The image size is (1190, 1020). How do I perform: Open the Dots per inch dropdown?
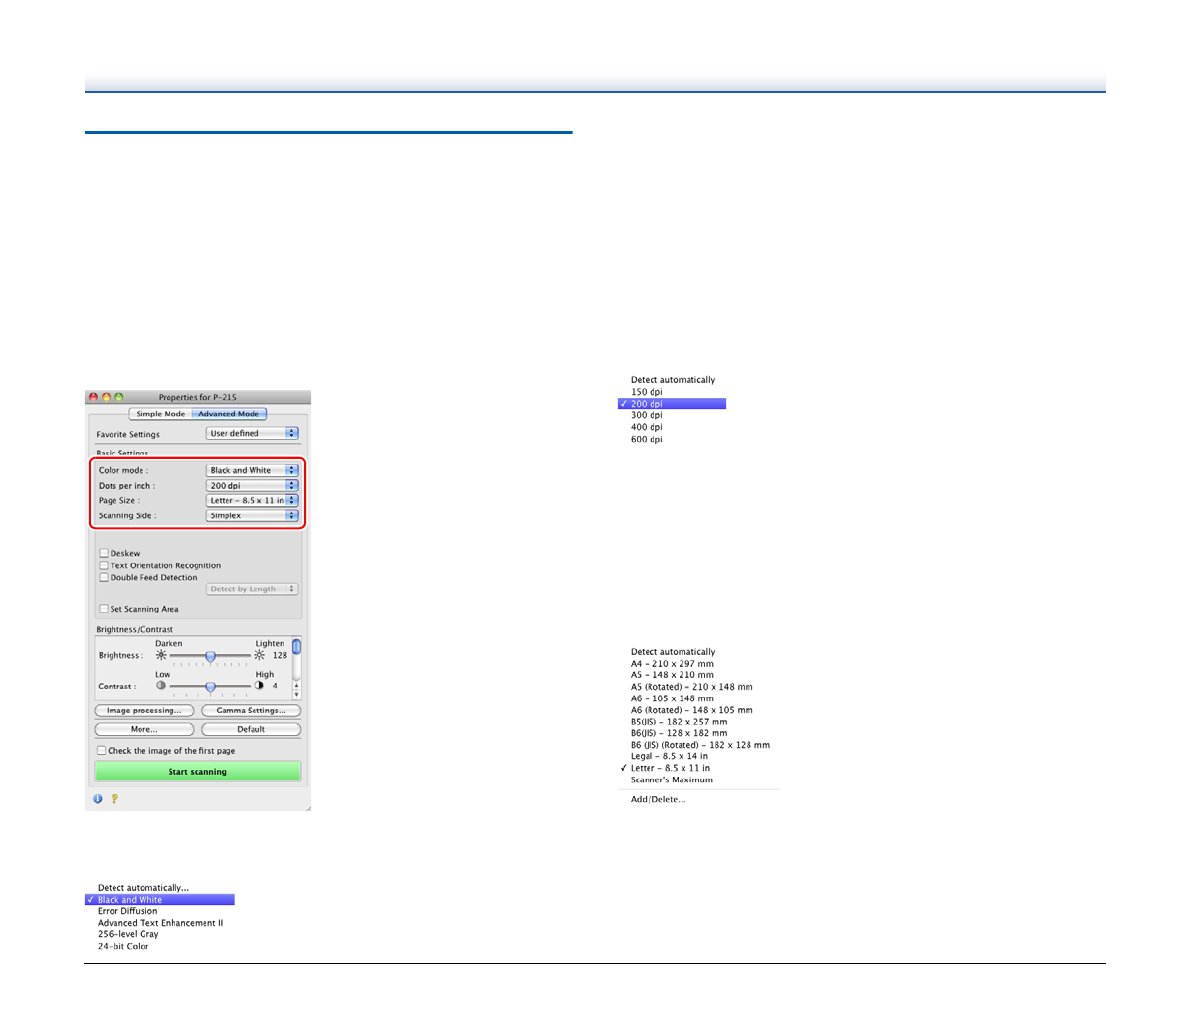252,486
